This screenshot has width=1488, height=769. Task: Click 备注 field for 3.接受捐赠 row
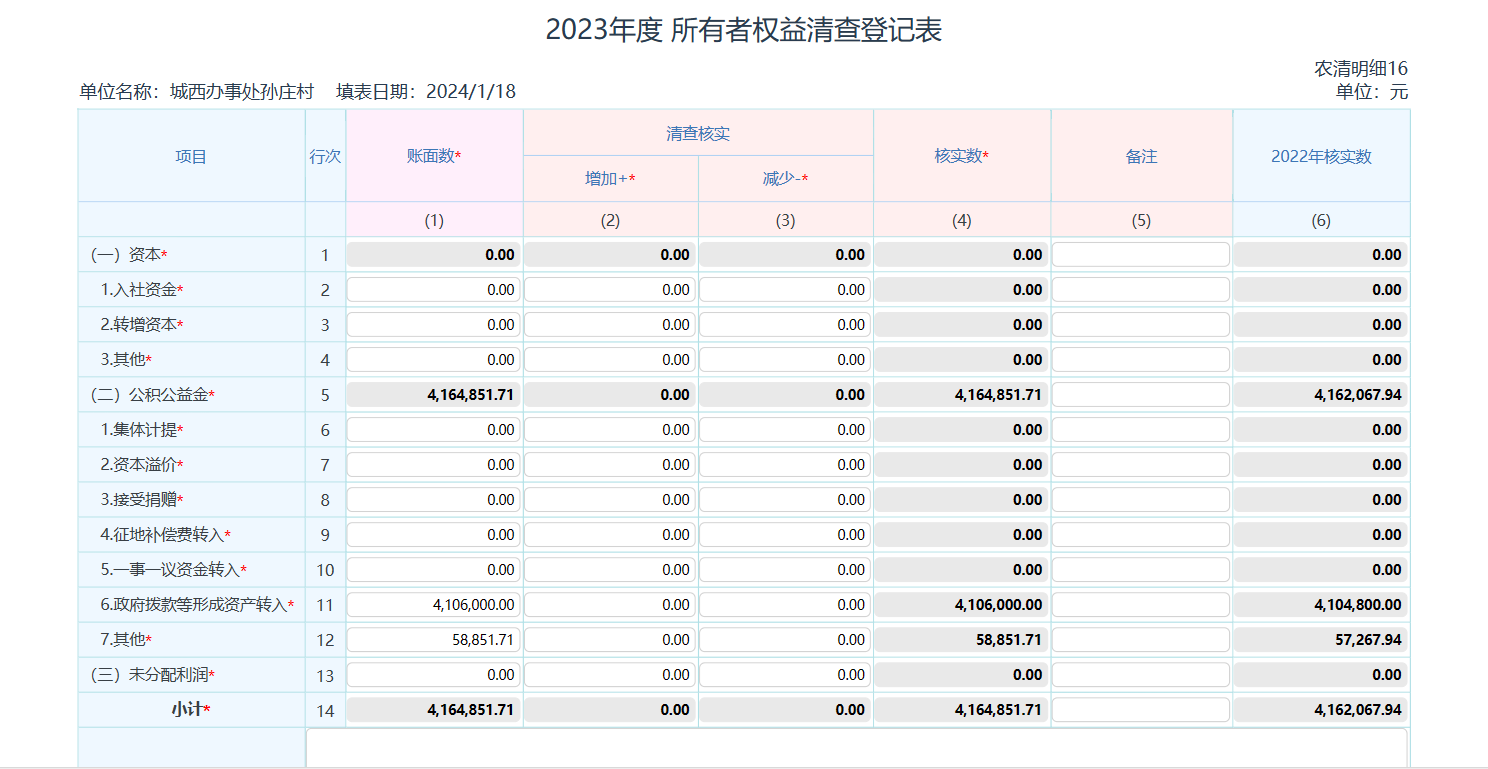coord(1141,500)
